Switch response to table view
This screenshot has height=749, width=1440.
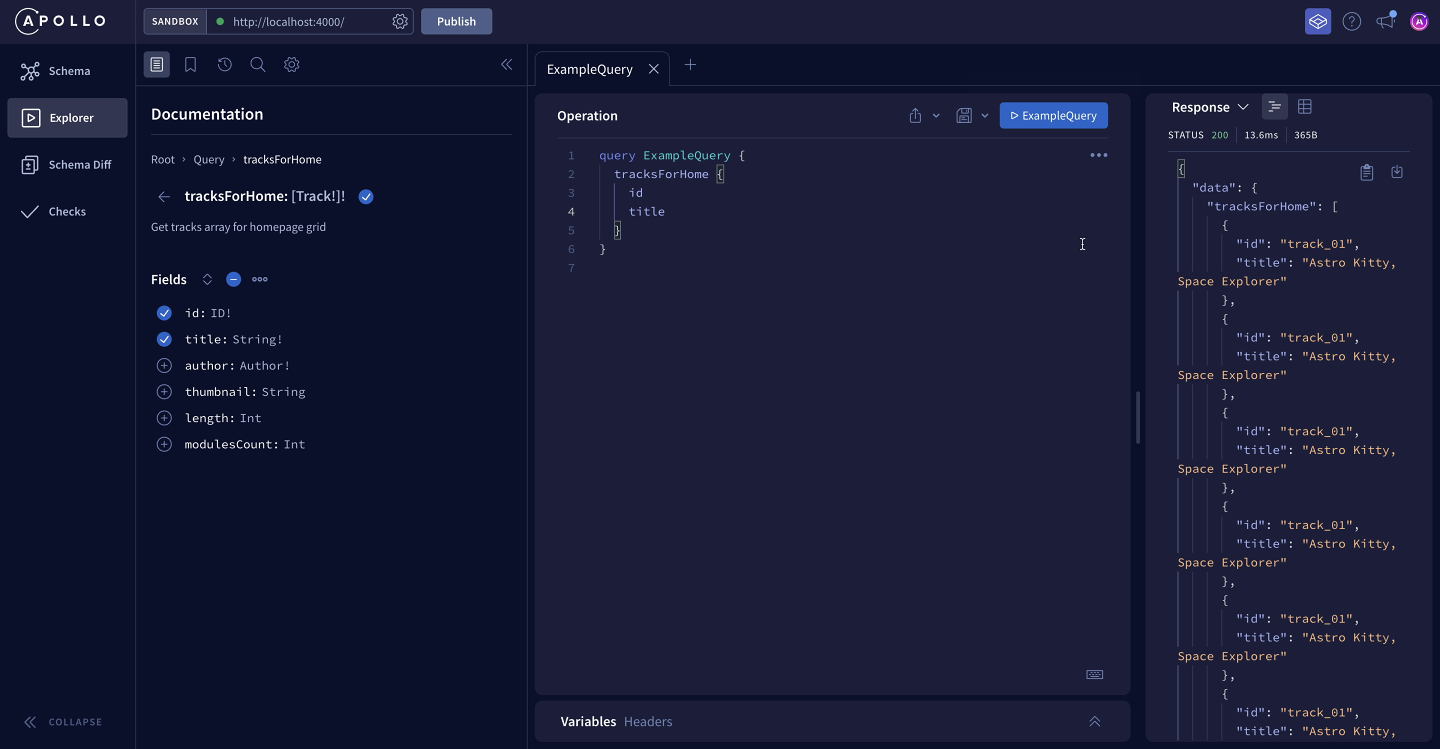pyautogui.click(x=1305, y=107)
